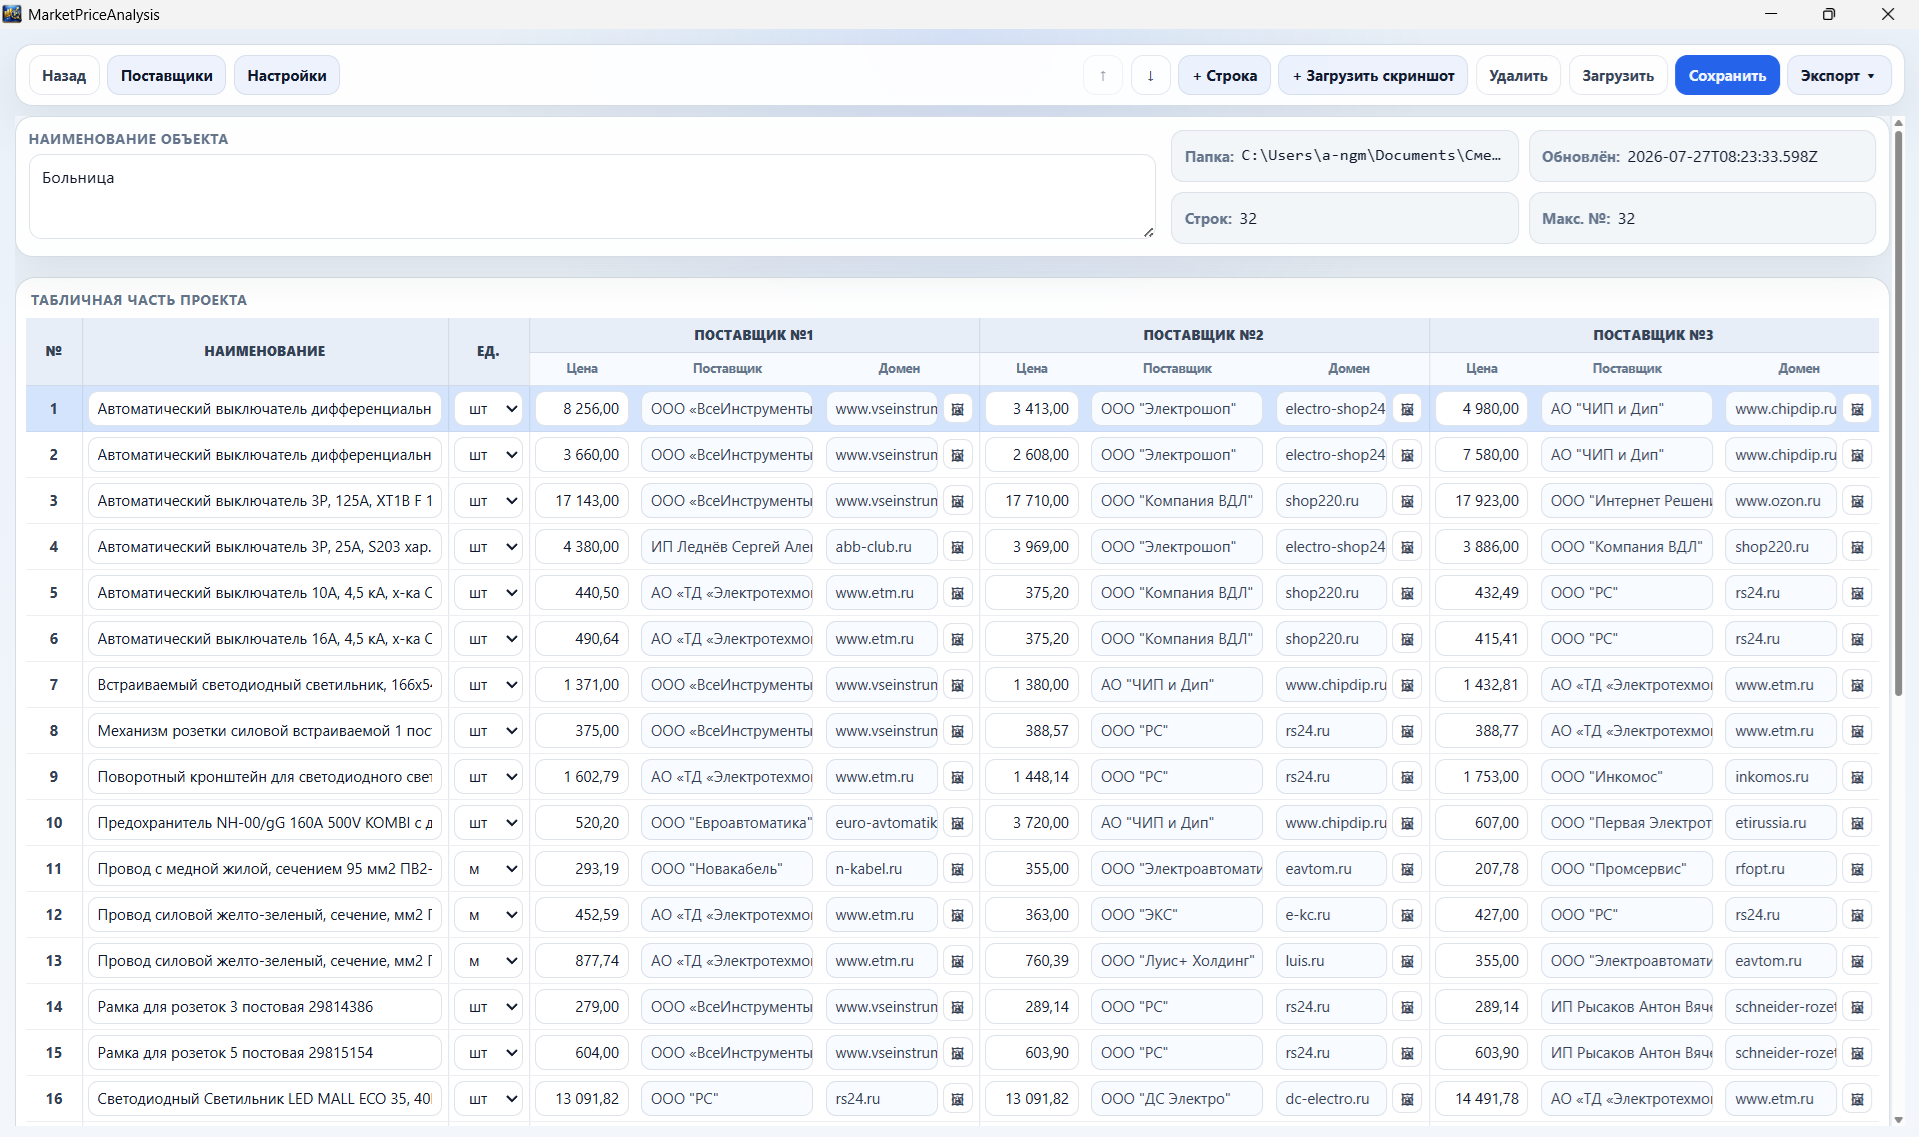Open the Поставщики section

167,76
